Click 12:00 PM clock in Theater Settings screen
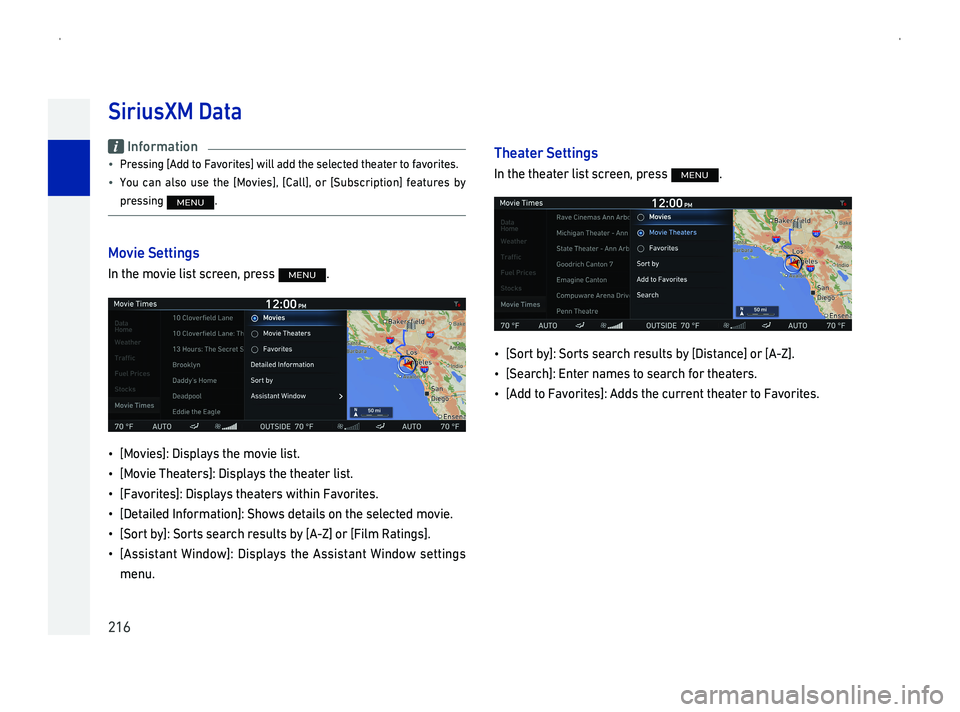960x712 pixels. click(x=672, y=203)
